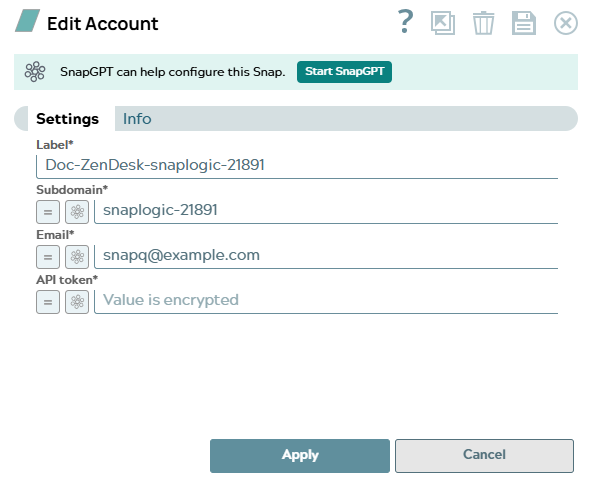The width and height of the screenshot is (592, 490).
Task: Click the 'Edit Account' dialog title
Action: tap(103, 23)
